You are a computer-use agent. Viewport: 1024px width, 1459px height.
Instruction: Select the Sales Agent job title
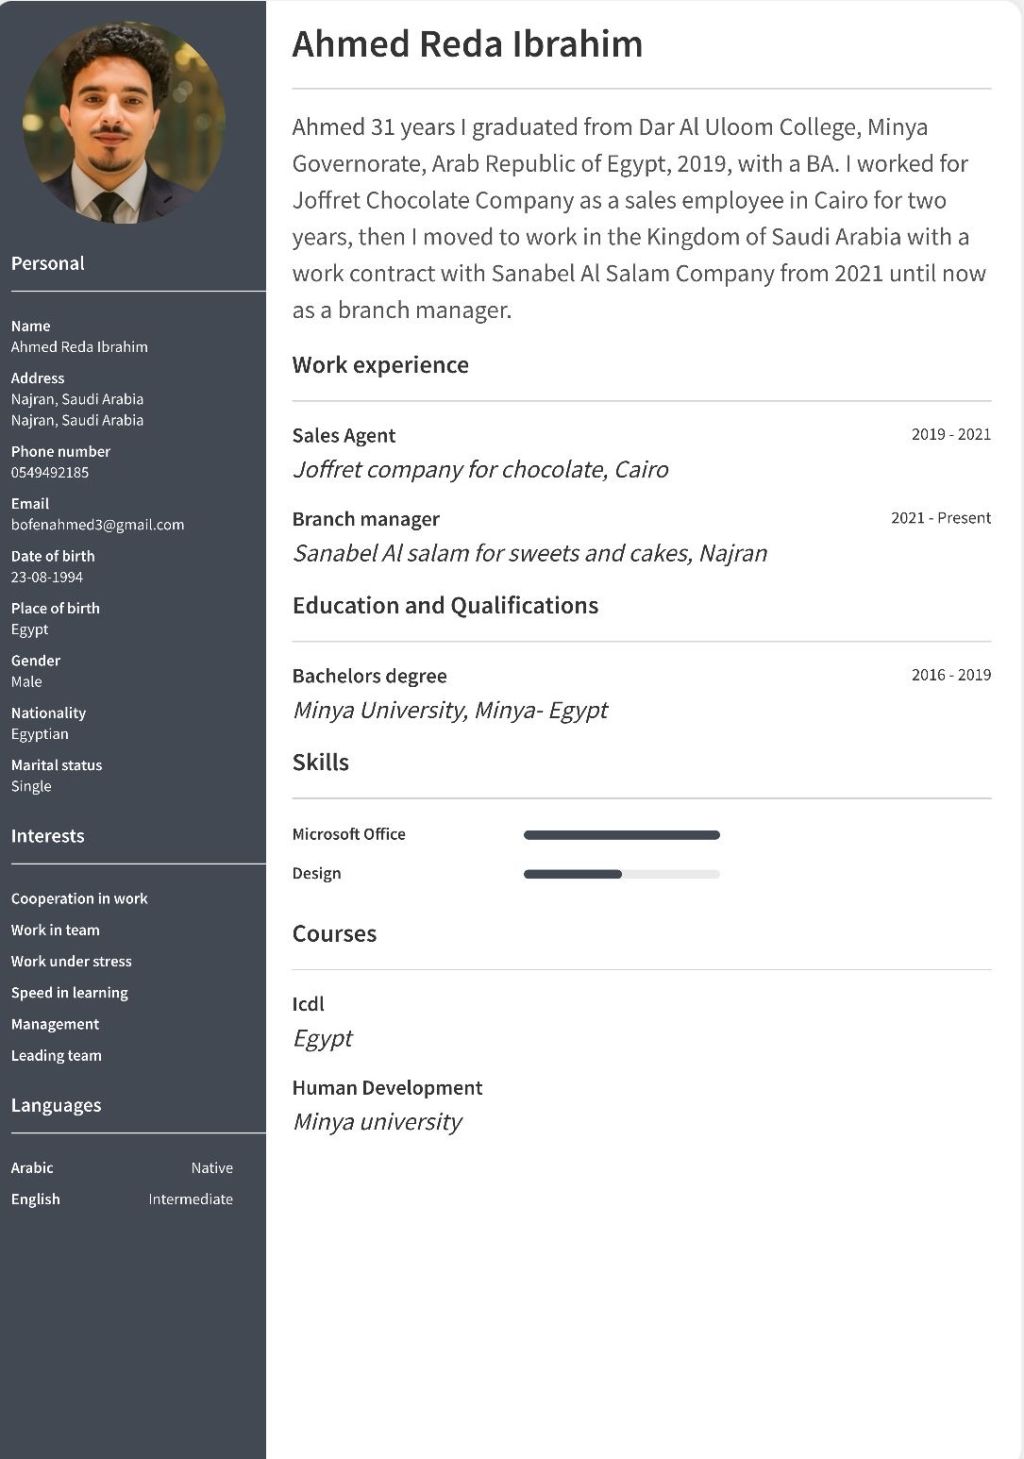(x=344, y=436)
